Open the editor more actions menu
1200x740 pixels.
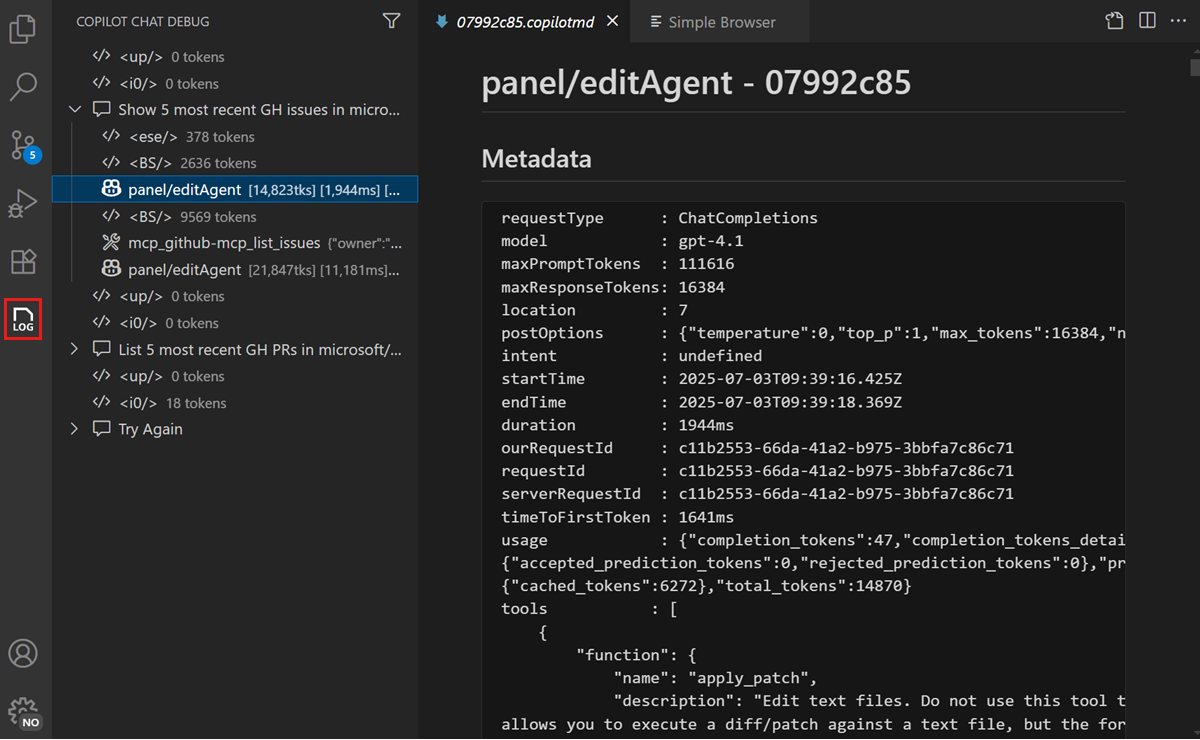pos(1177,19)
